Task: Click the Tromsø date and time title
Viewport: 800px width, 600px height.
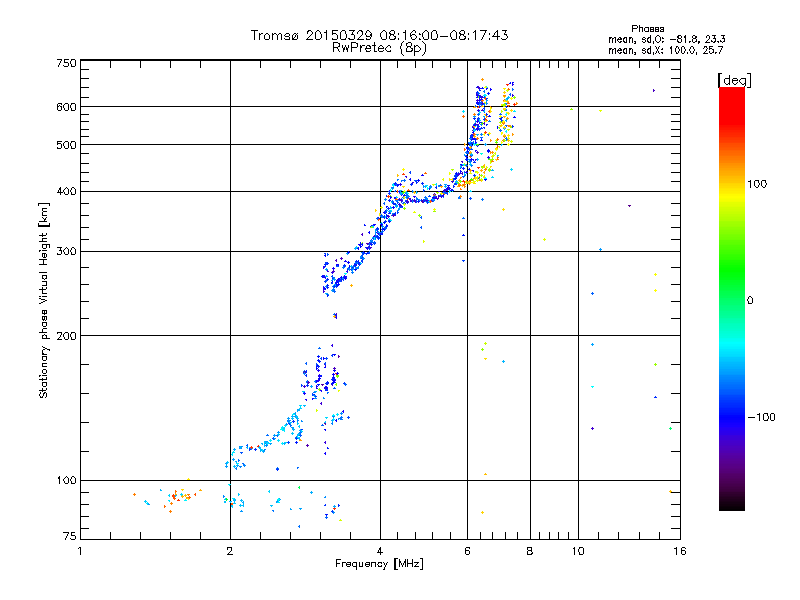Action: [379, 35]
